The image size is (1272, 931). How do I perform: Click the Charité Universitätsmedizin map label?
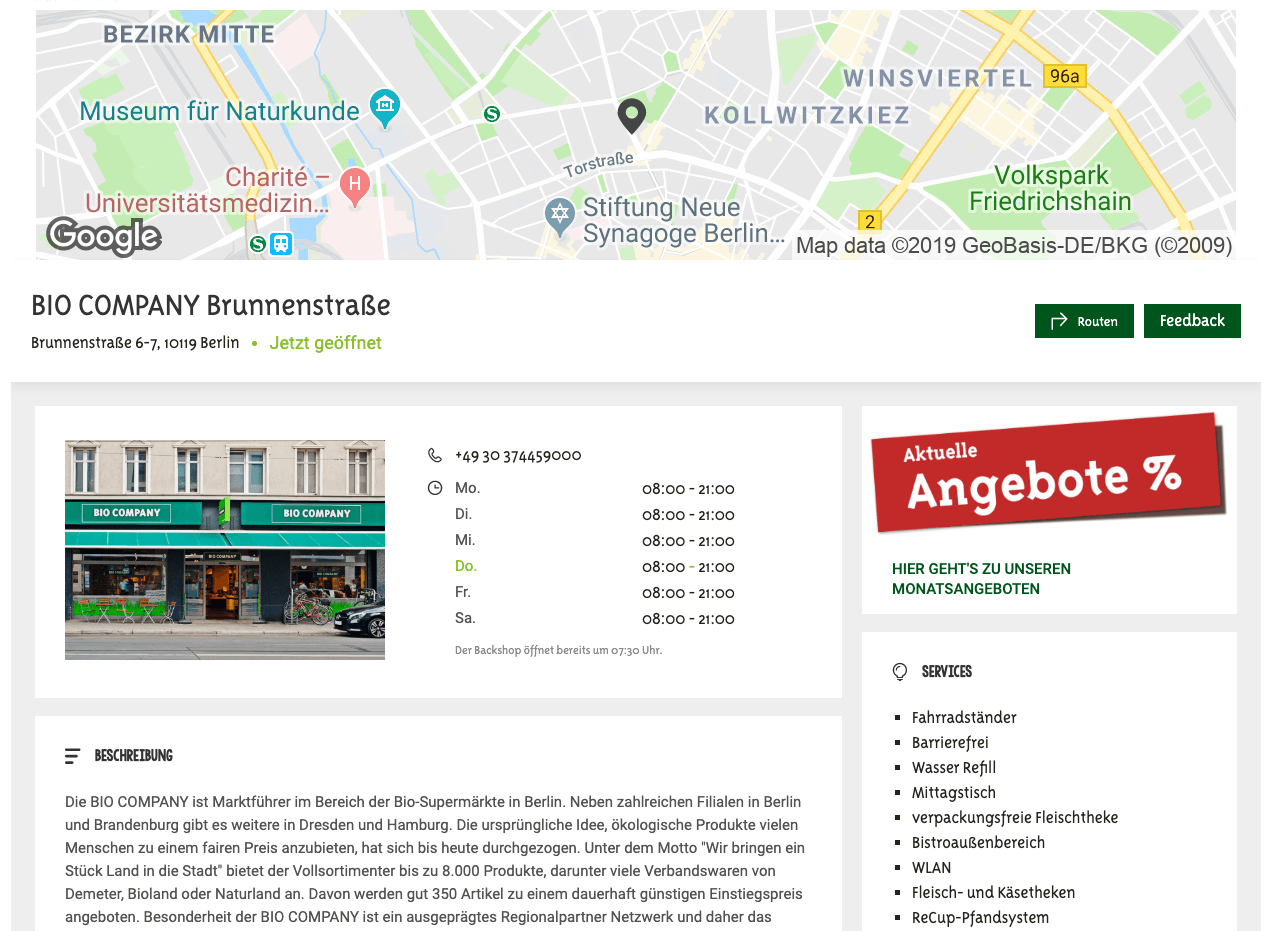[x=207, y=191]
